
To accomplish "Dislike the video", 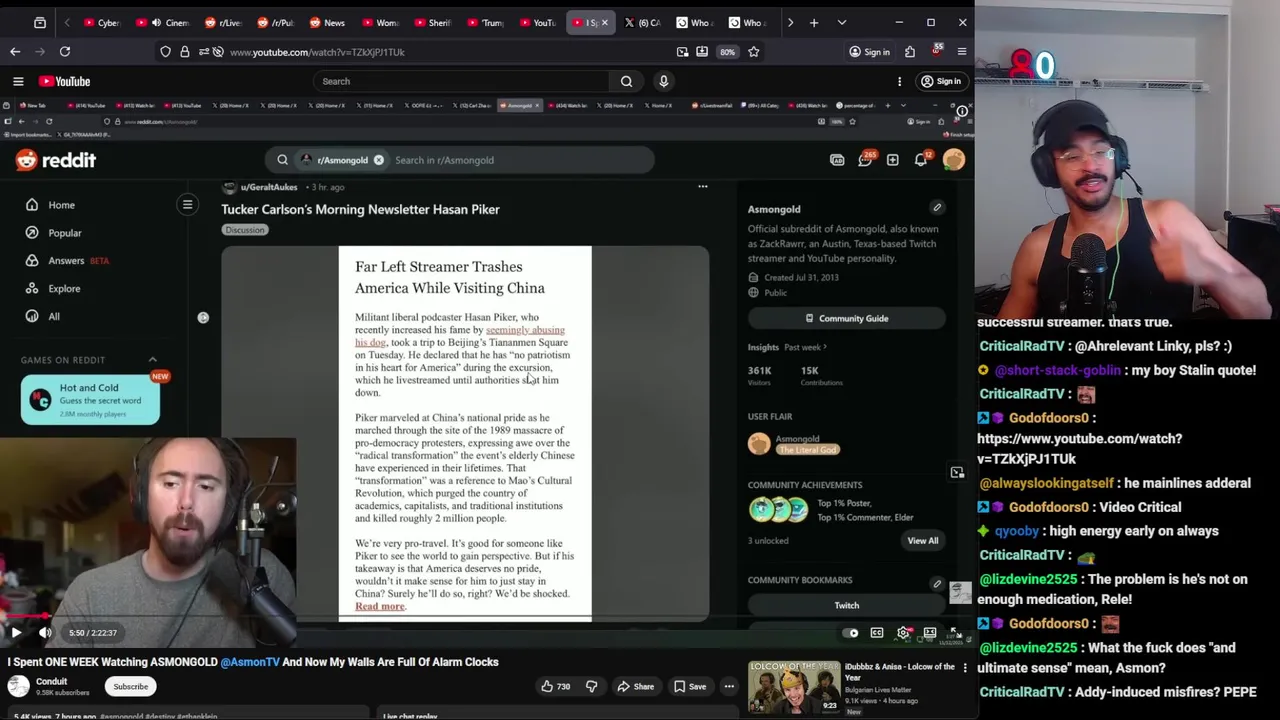I will pyautogui.click(x=591, y=686).
